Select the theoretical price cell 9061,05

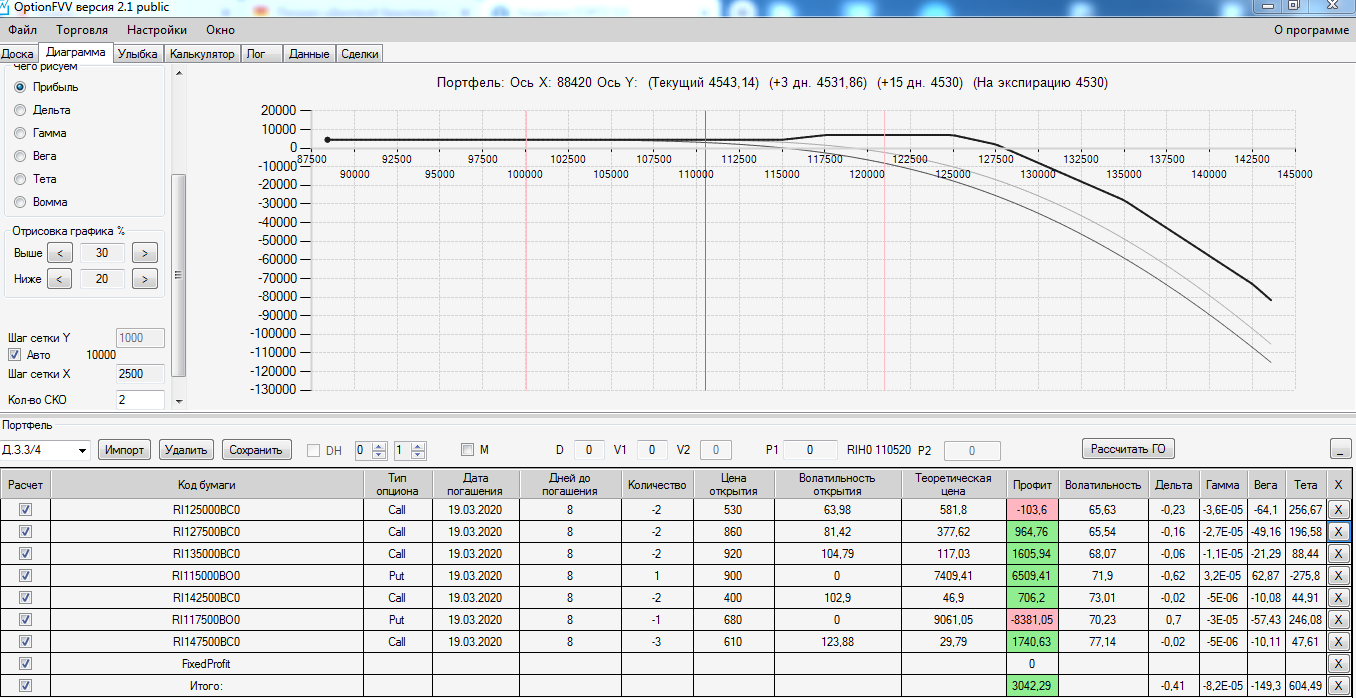[954, 619]
